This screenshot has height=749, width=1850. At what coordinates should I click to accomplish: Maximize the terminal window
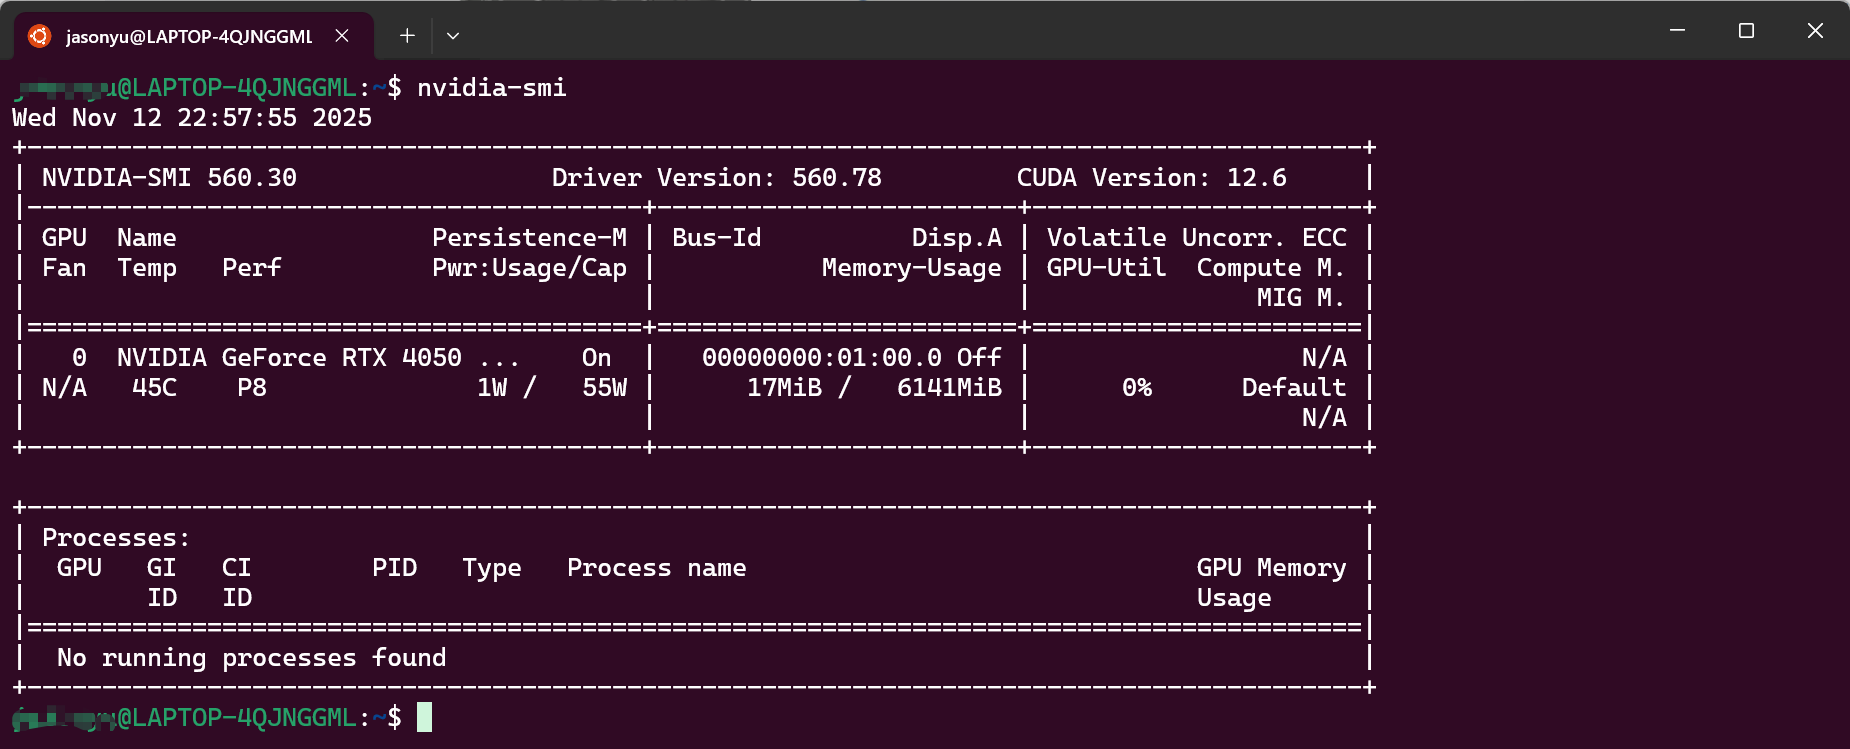pyautogui.click(x=1746, y=31)
